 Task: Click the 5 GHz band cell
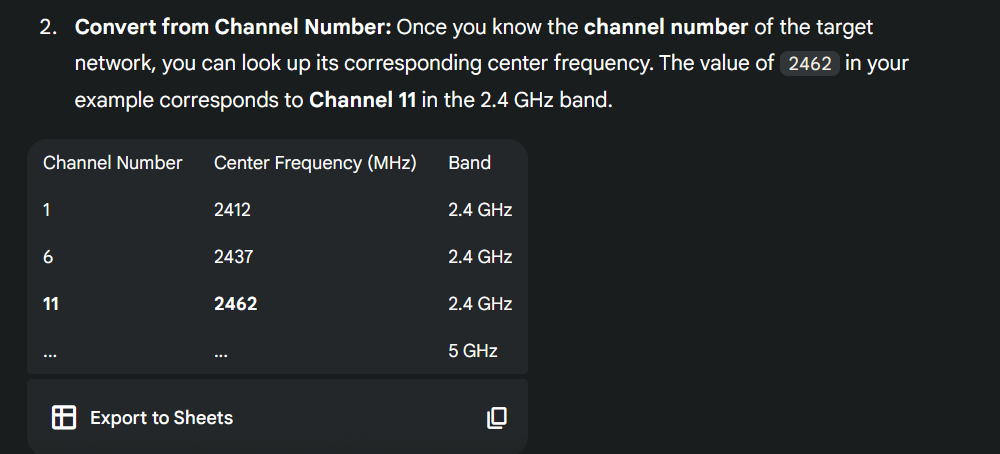click(x=472, y=351)
